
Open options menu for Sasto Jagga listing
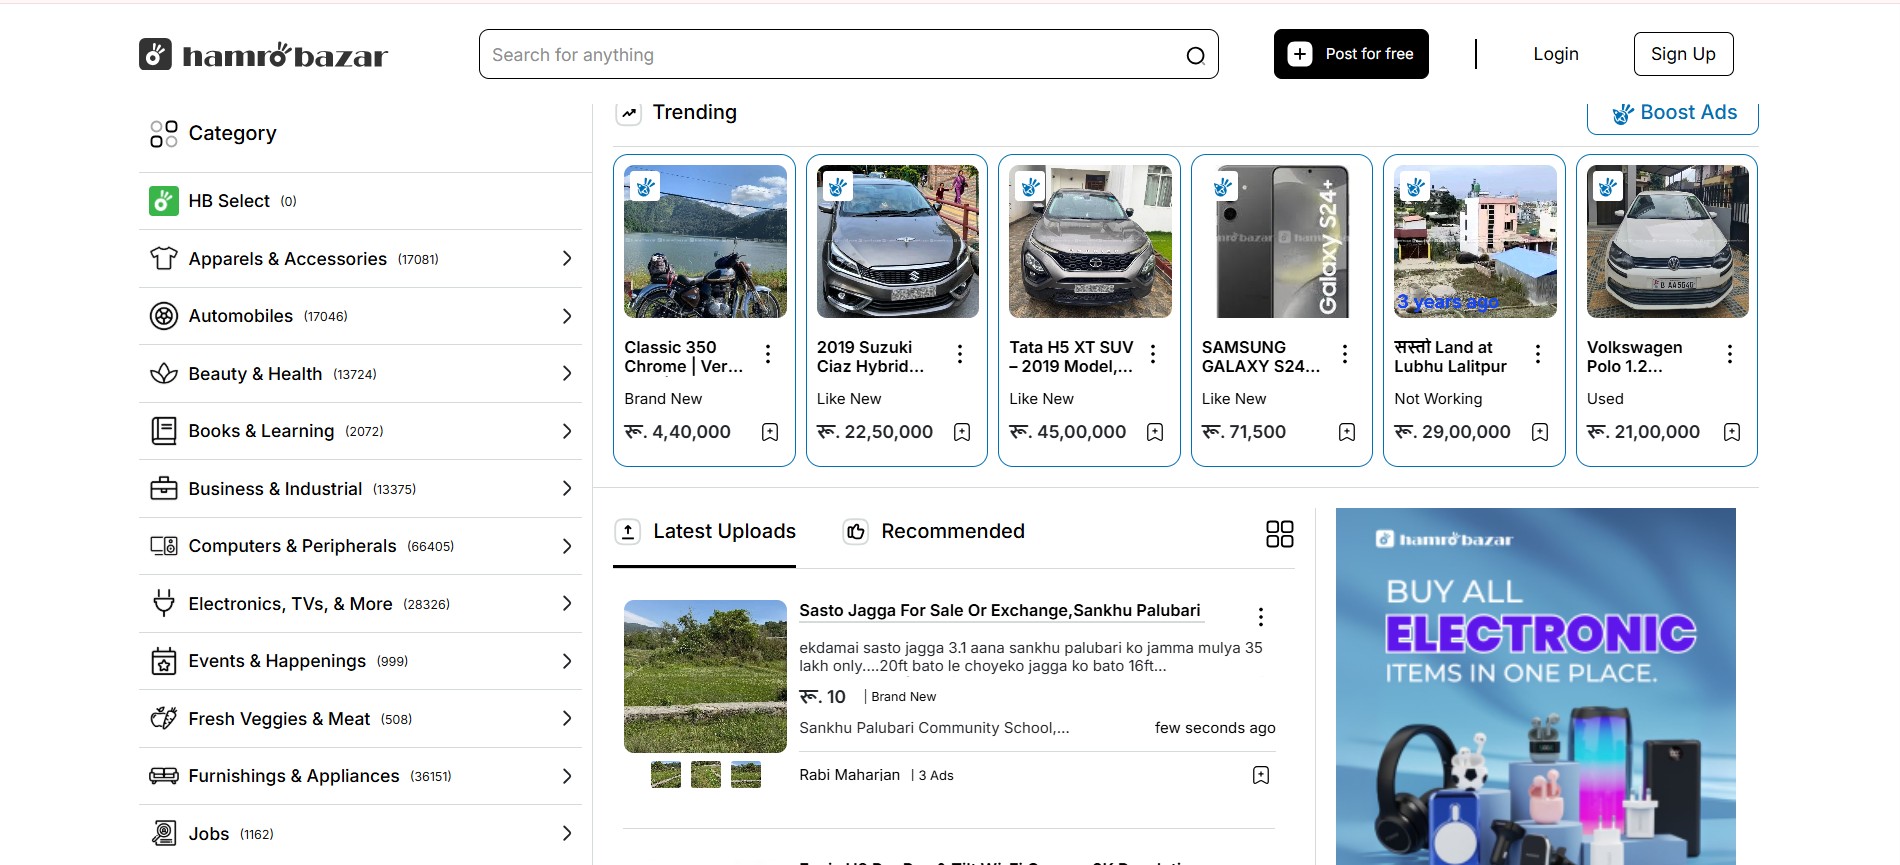1261,616
